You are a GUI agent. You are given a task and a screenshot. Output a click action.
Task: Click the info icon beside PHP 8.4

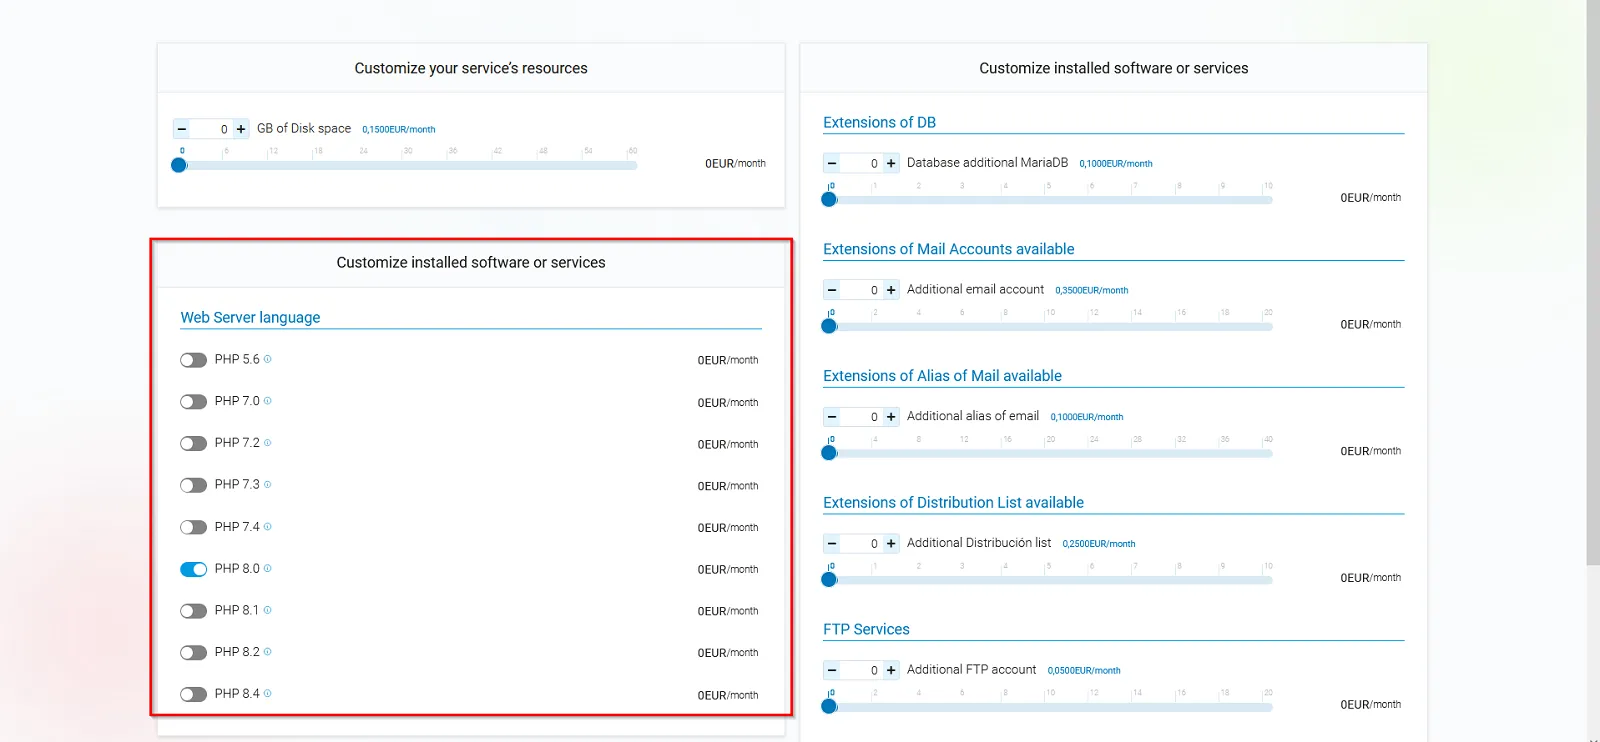click(267, 694)
